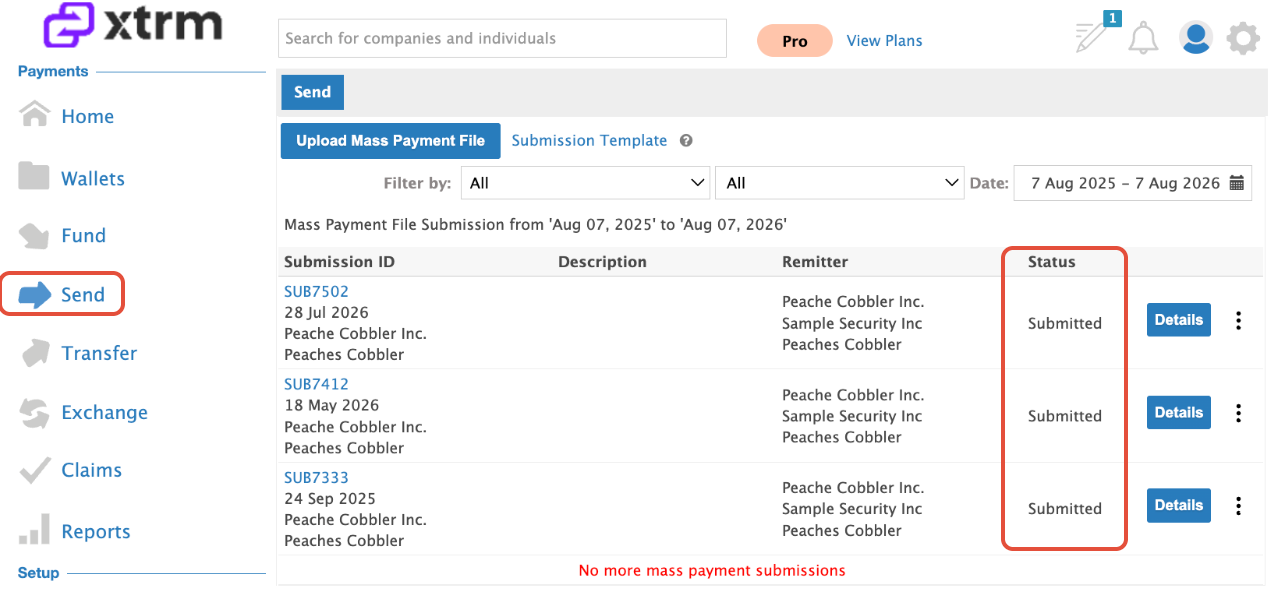Open the date range picker field
The height and width of the screenshot is (592, 1285).
click(x=1133, y=183)
